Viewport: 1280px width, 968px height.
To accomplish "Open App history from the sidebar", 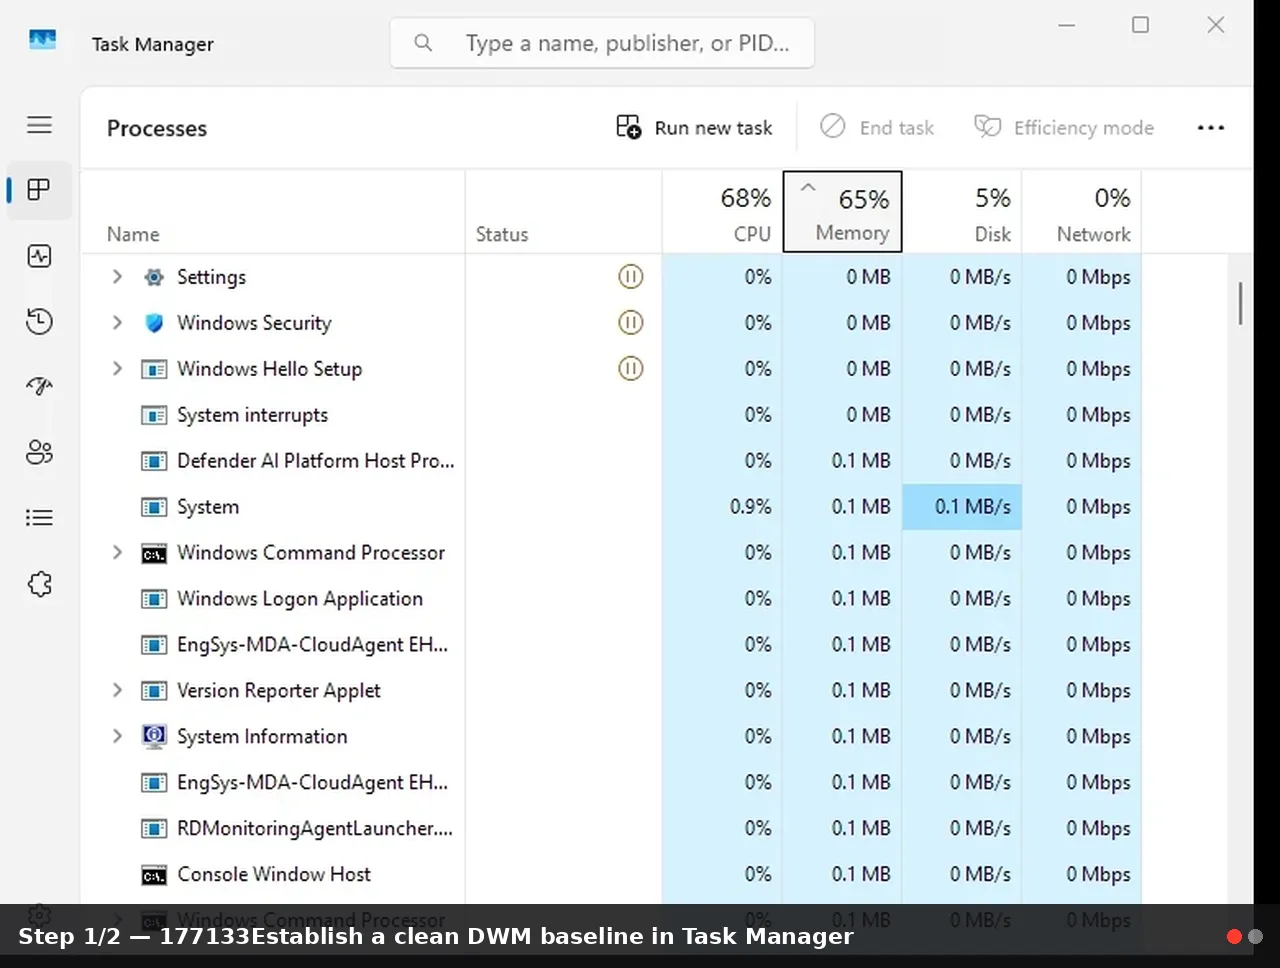I will (x=40, y=321).
